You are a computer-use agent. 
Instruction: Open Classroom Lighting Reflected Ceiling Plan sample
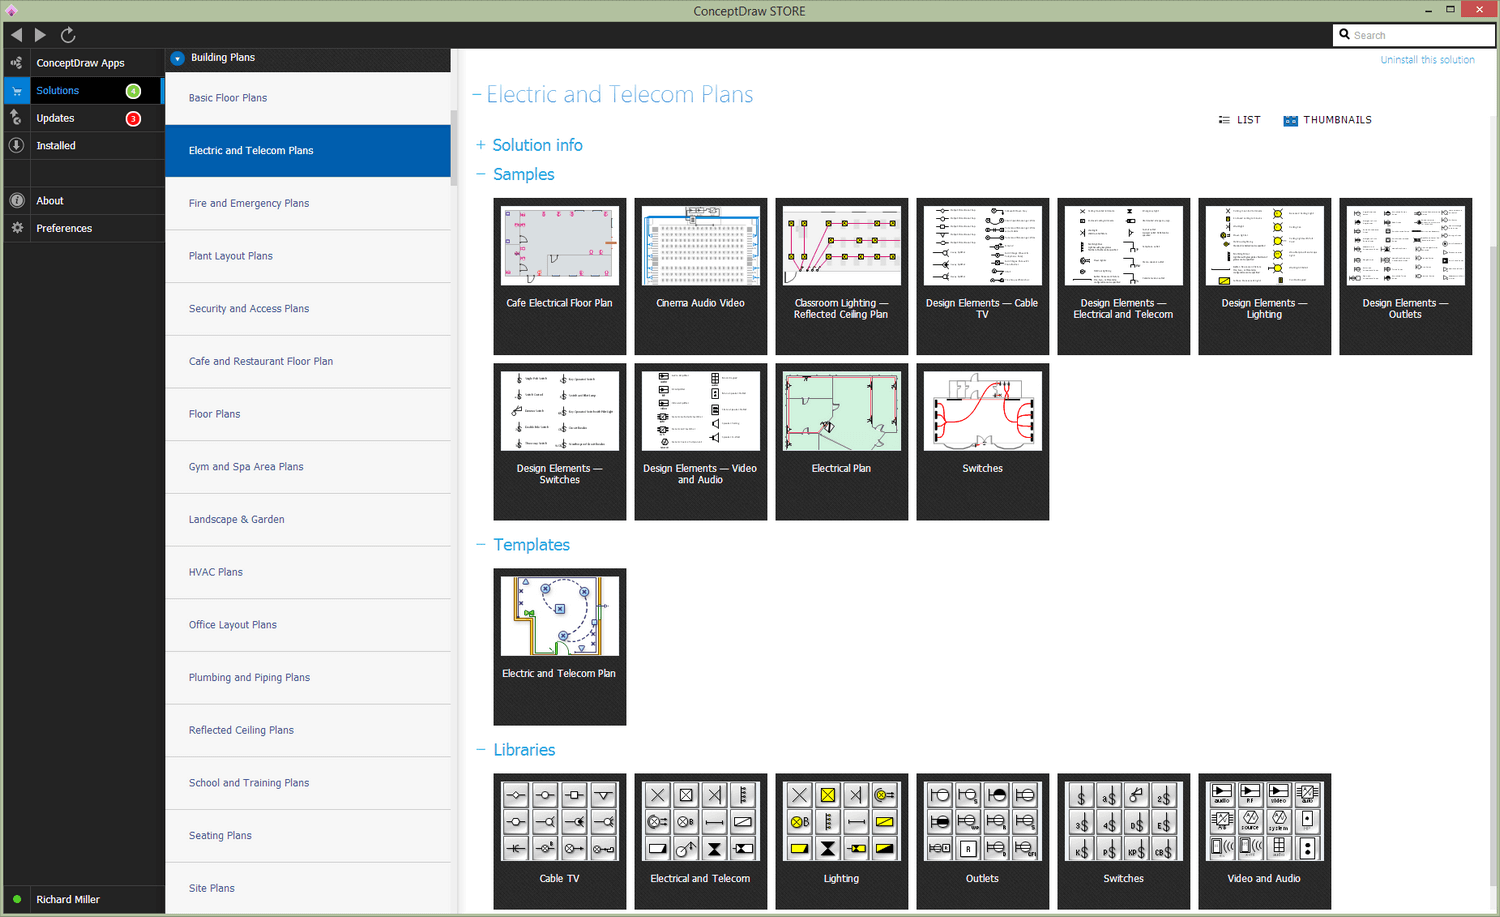tap(842, 276)
